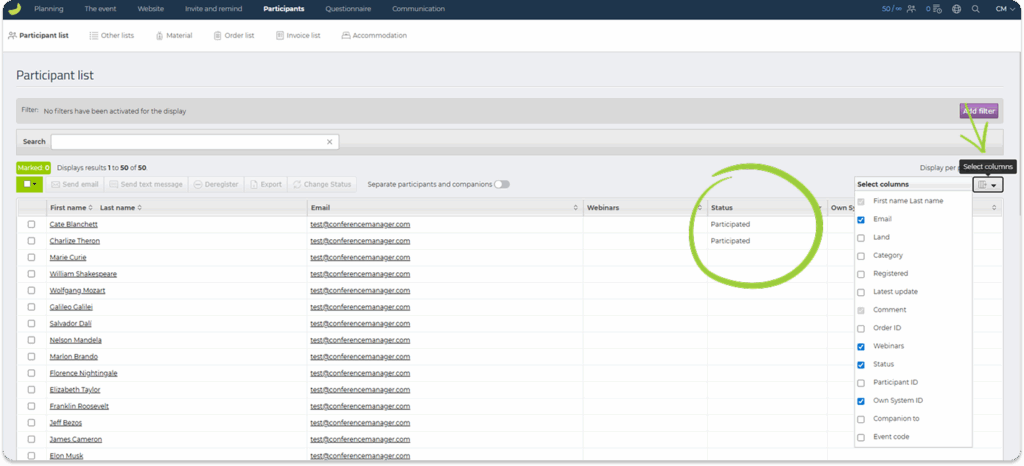Open the Select columns dropdown button
Screen dimensions: 1024x466
coord(987,185)
